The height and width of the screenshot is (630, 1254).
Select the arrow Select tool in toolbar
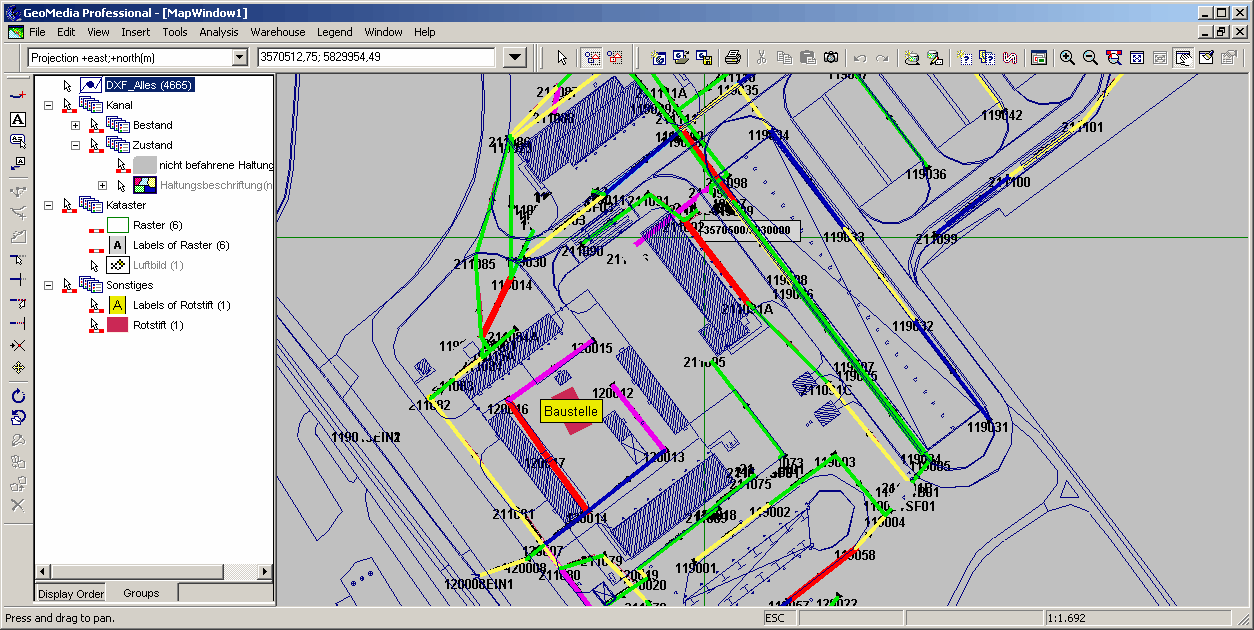[562, 58]
